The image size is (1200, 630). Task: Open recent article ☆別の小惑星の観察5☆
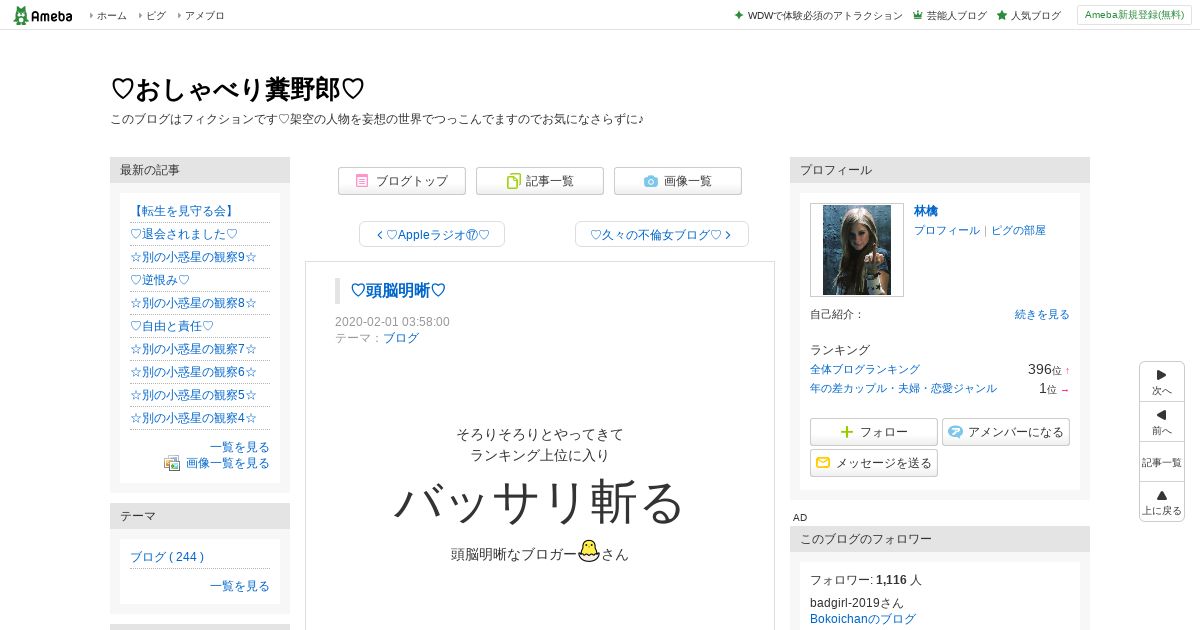click(x=193, y=395)
